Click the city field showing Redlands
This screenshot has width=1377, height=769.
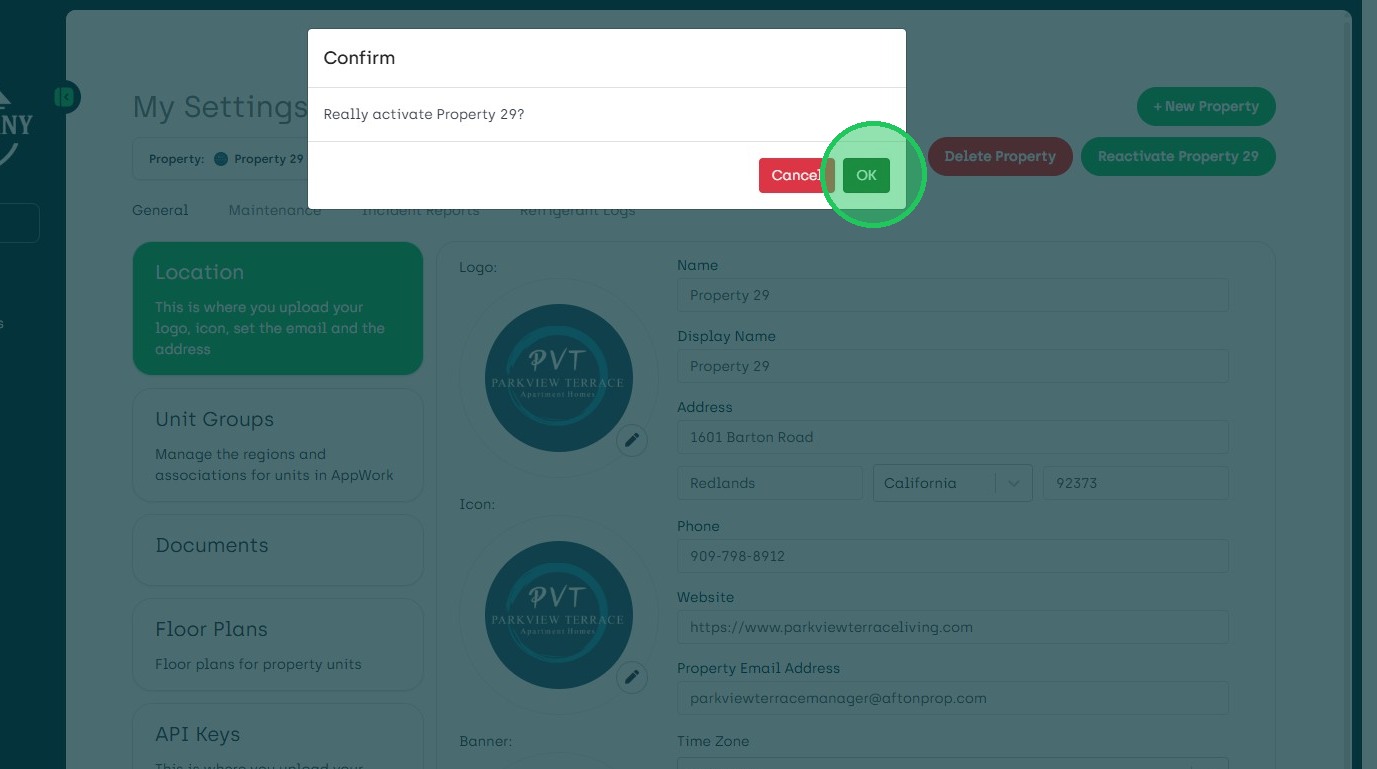coord(769,483)
